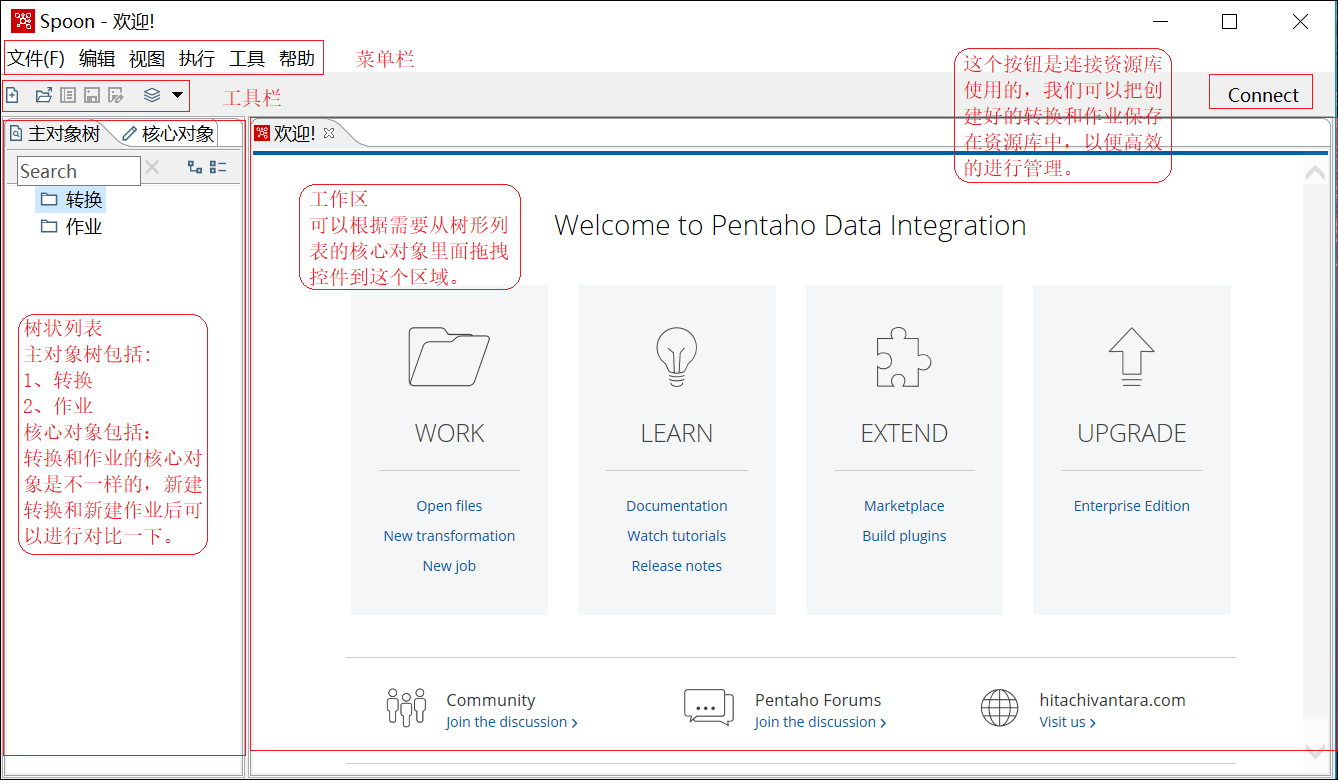Click the Community people icon

[406, 707]
